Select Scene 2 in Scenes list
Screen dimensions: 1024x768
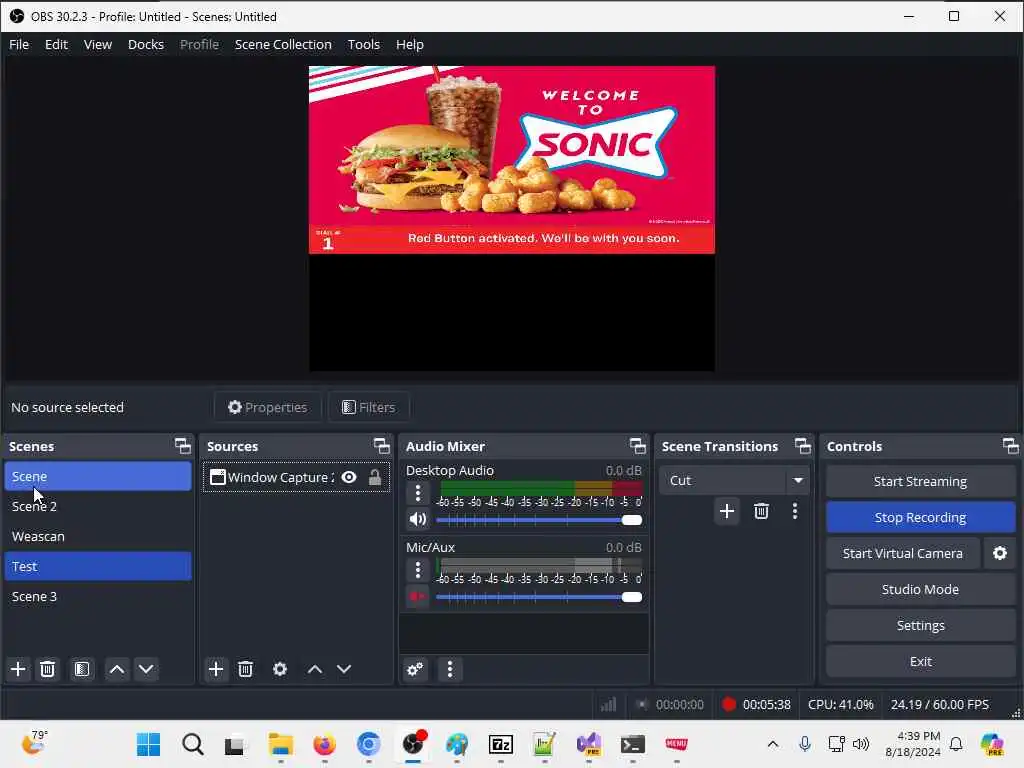pos(98,506)
